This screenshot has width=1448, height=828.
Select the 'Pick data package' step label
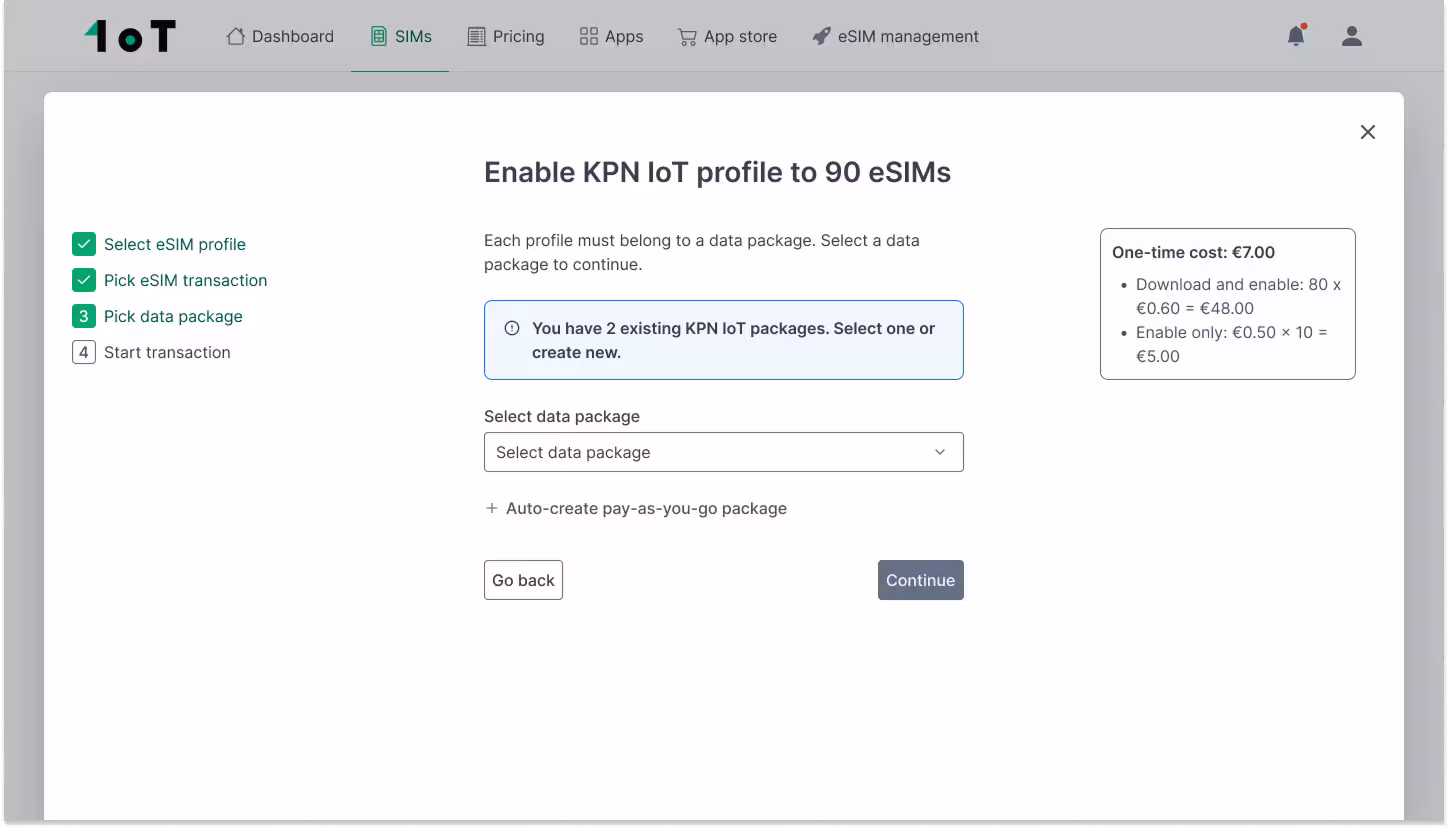coord(173,316)
